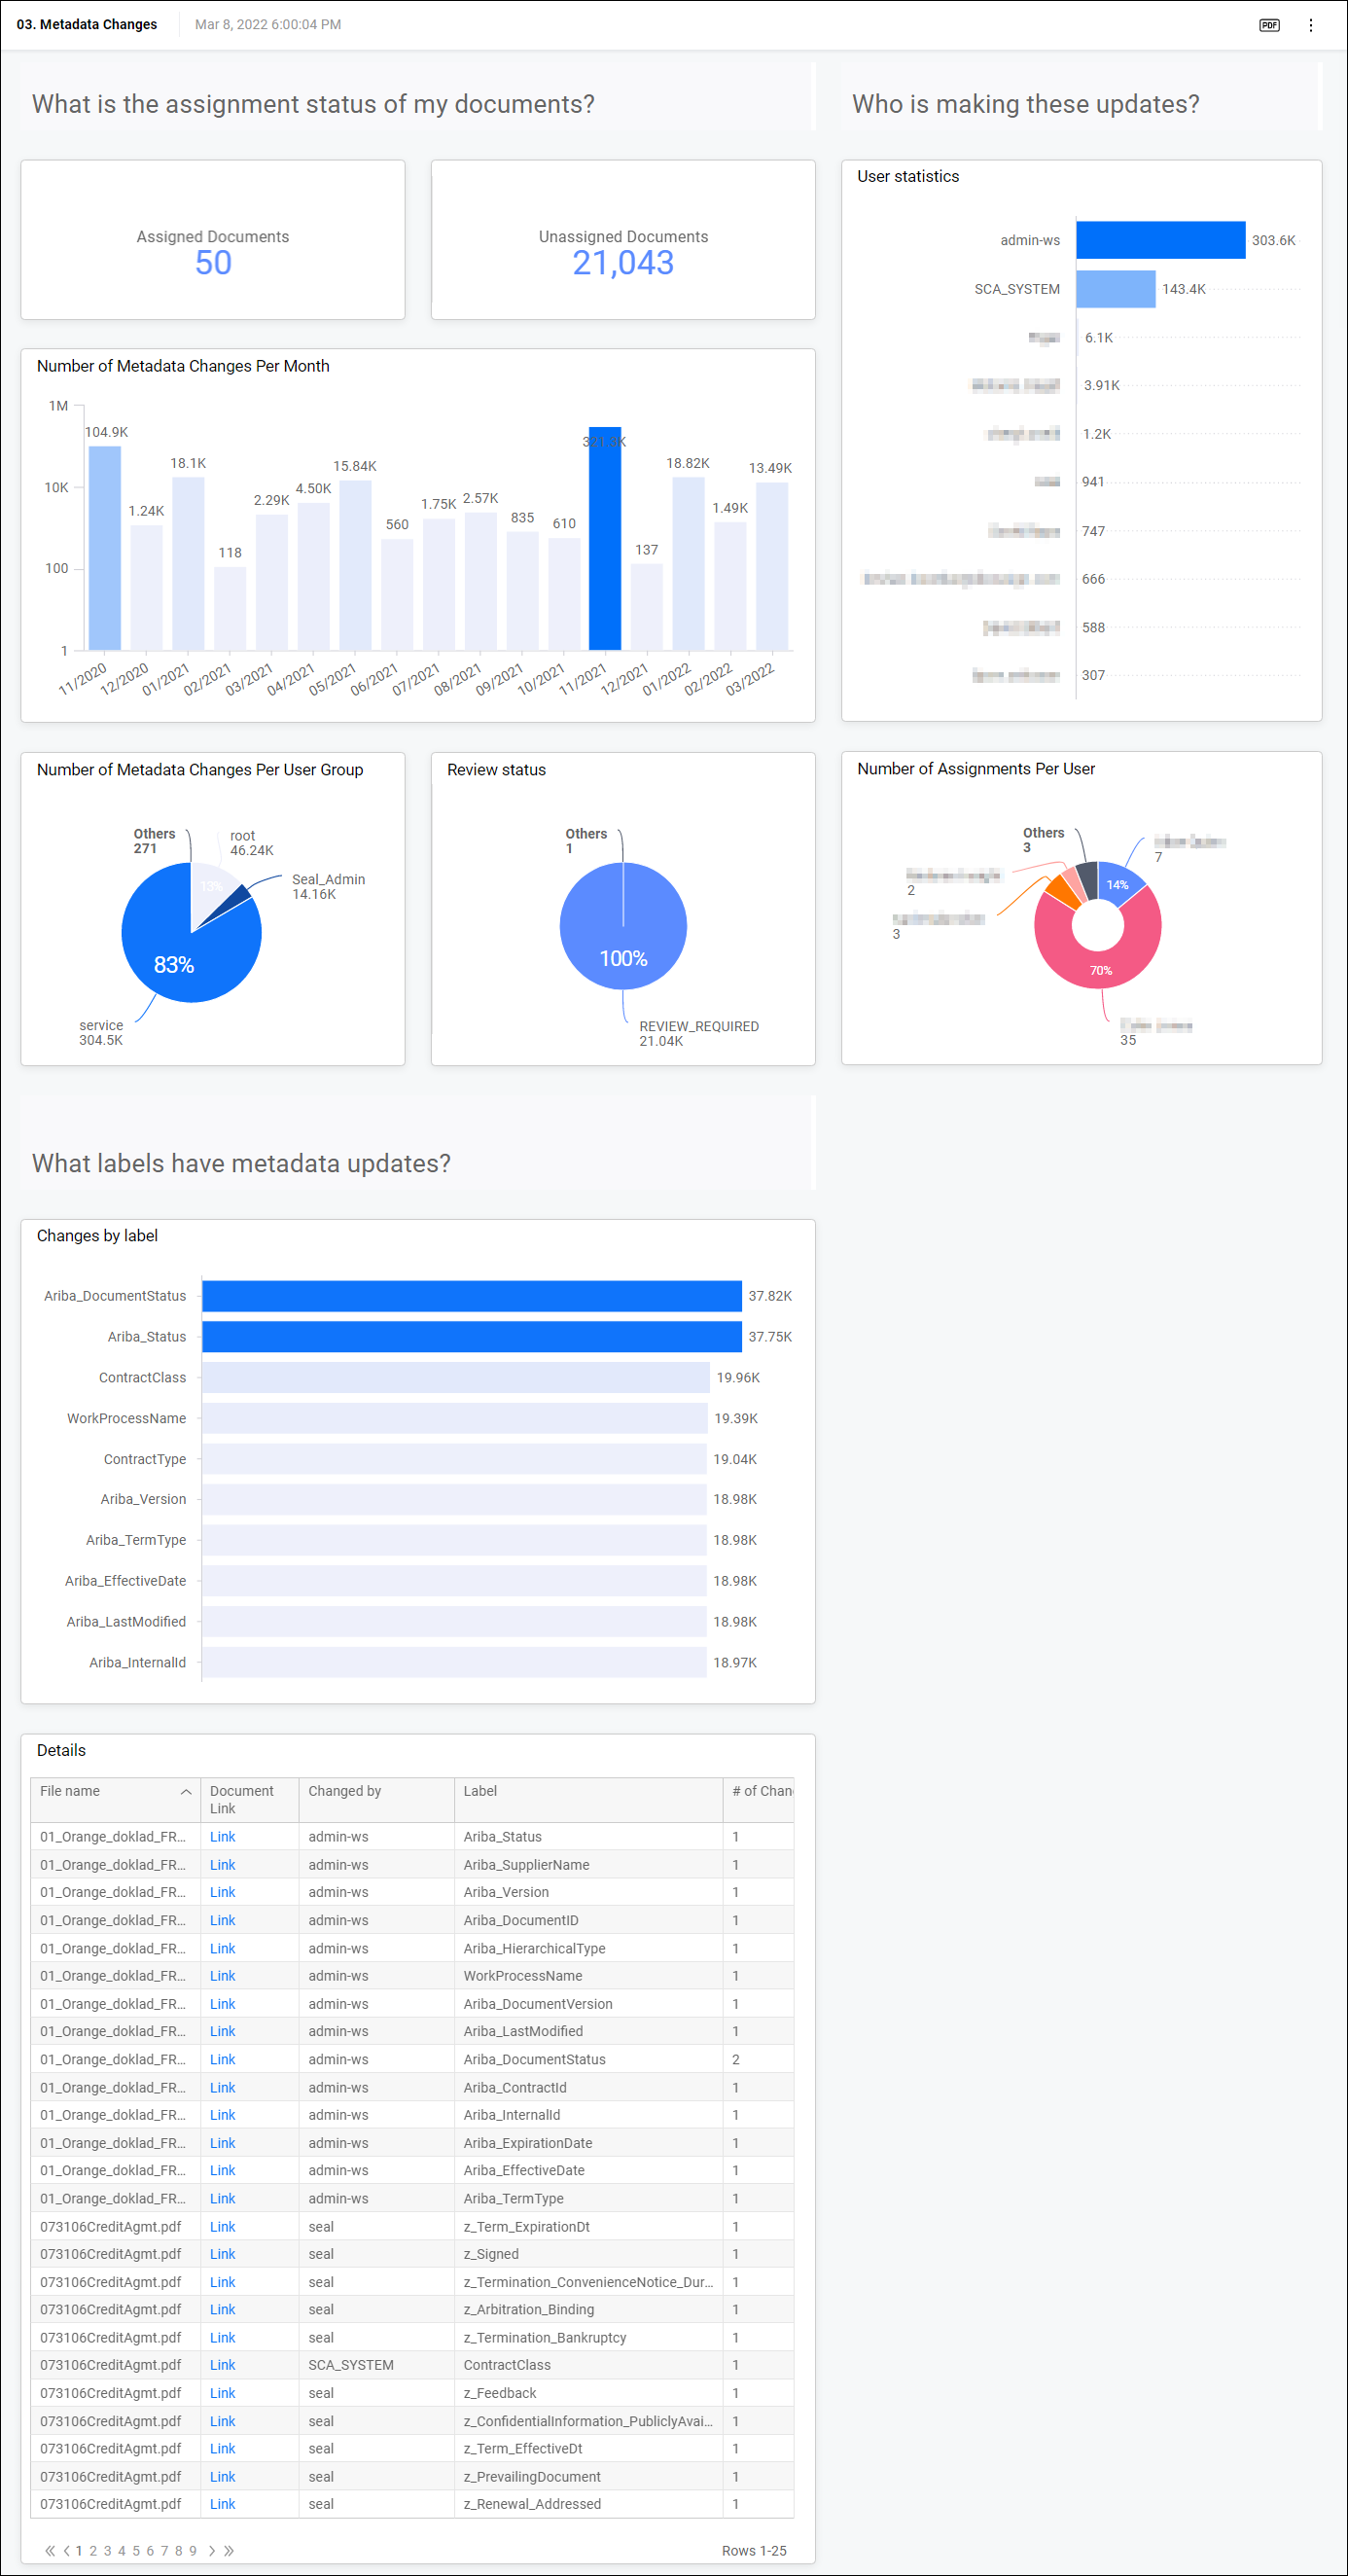Open page 9 of Details table
This screenshot has height=2576, width=1348.
click(x=193, y=2550)
